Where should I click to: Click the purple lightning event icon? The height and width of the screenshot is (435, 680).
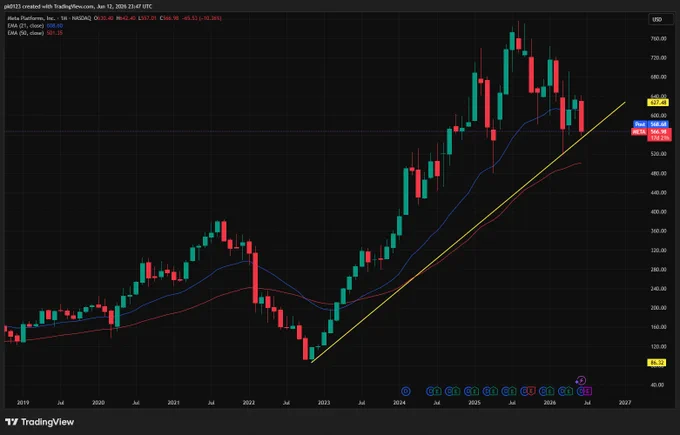pos(582,380)
